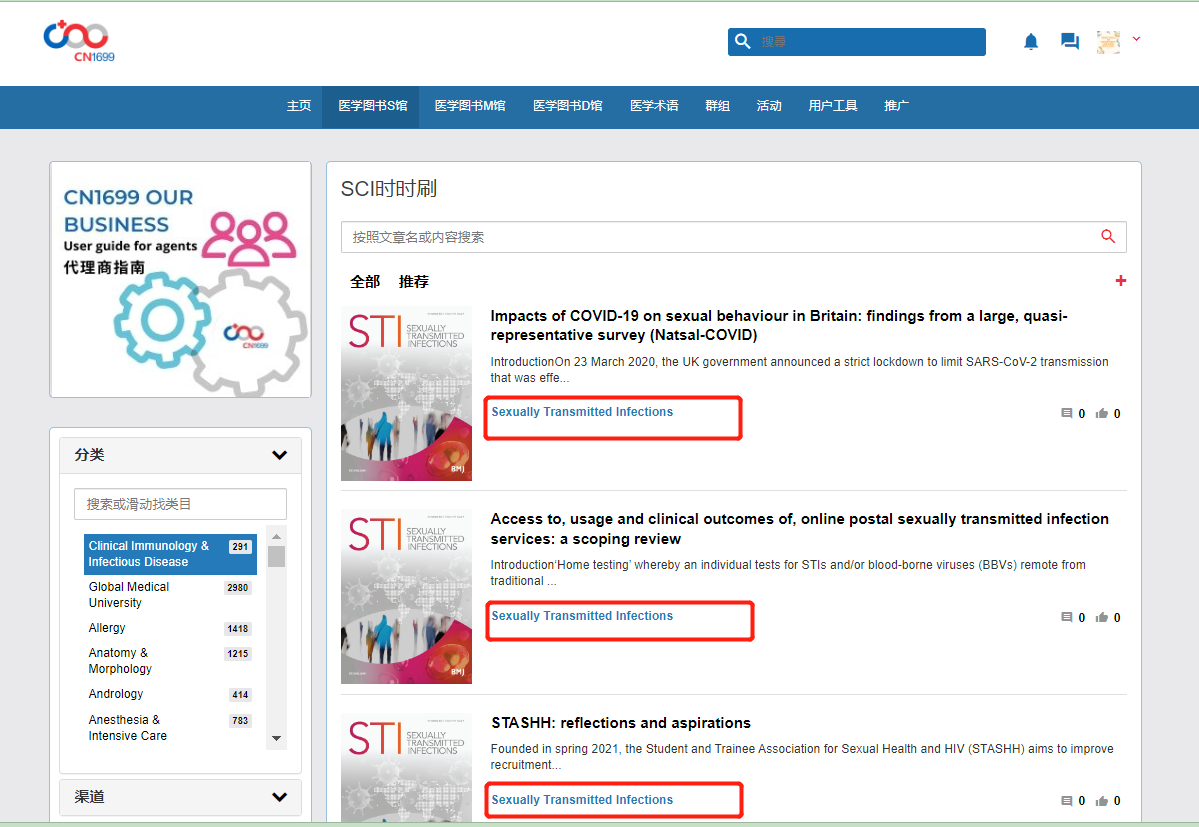Image resolution: width=1199 pixels, height=827 pixels.
Task: Open the 群组 menu item
Action: (x=717, y=106)
